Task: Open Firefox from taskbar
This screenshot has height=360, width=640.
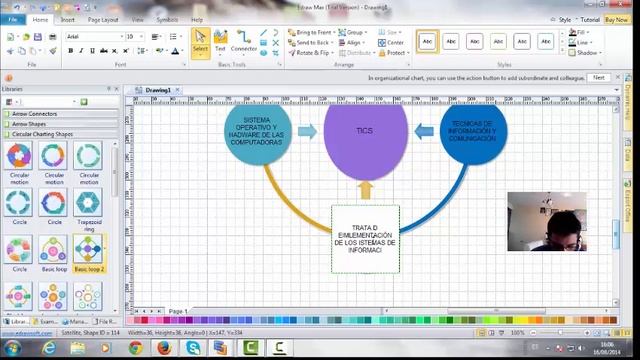Action: (164, 348)
